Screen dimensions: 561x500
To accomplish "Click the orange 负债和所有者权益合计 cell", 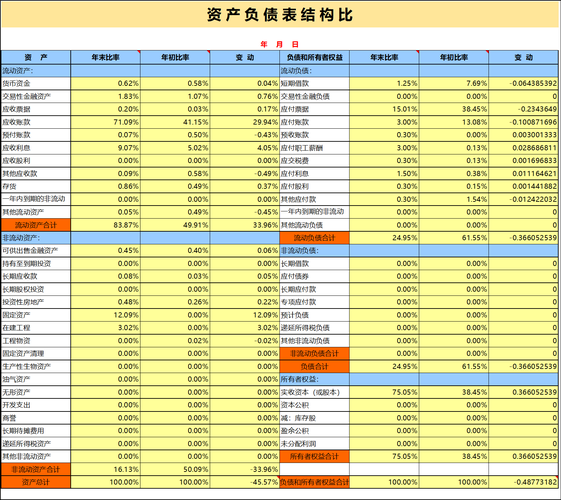I will pos(314,482).
